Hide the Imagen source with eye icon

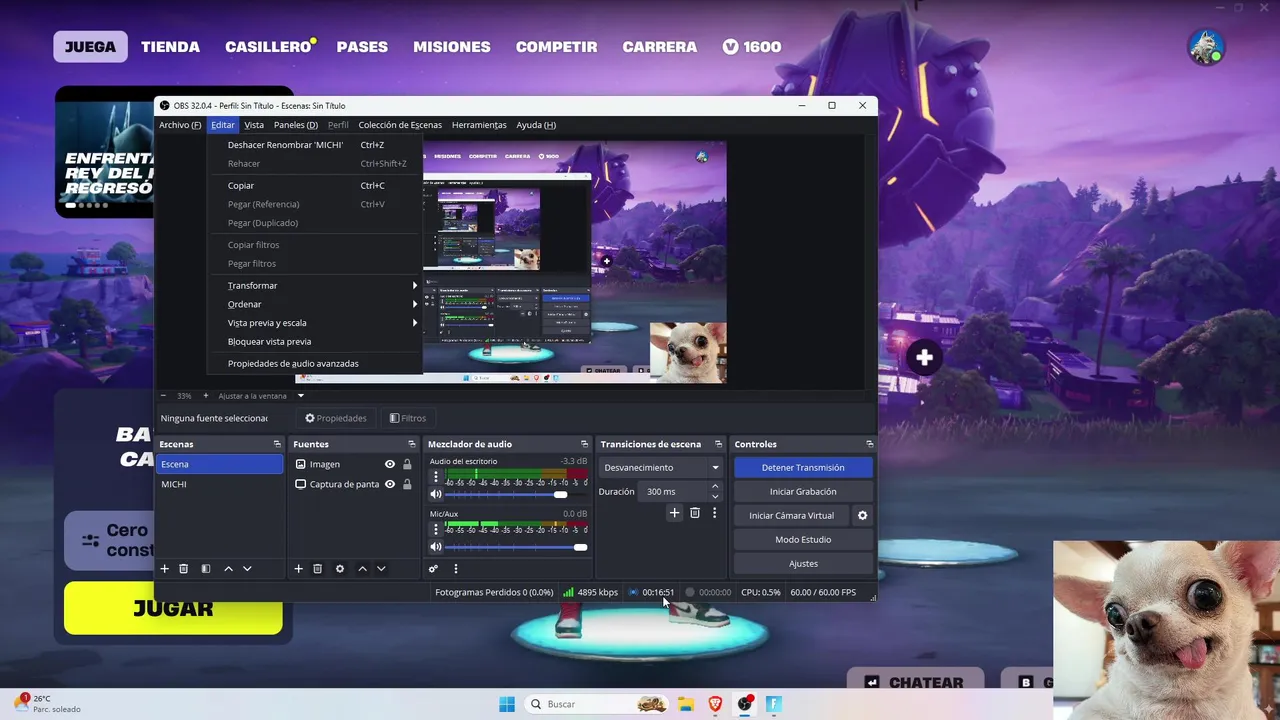390,464
